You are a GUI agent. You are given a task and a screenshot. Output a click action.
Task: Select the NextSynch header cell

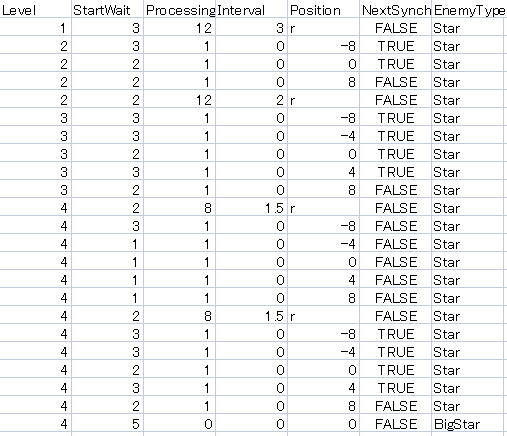[x=396, y=9]
